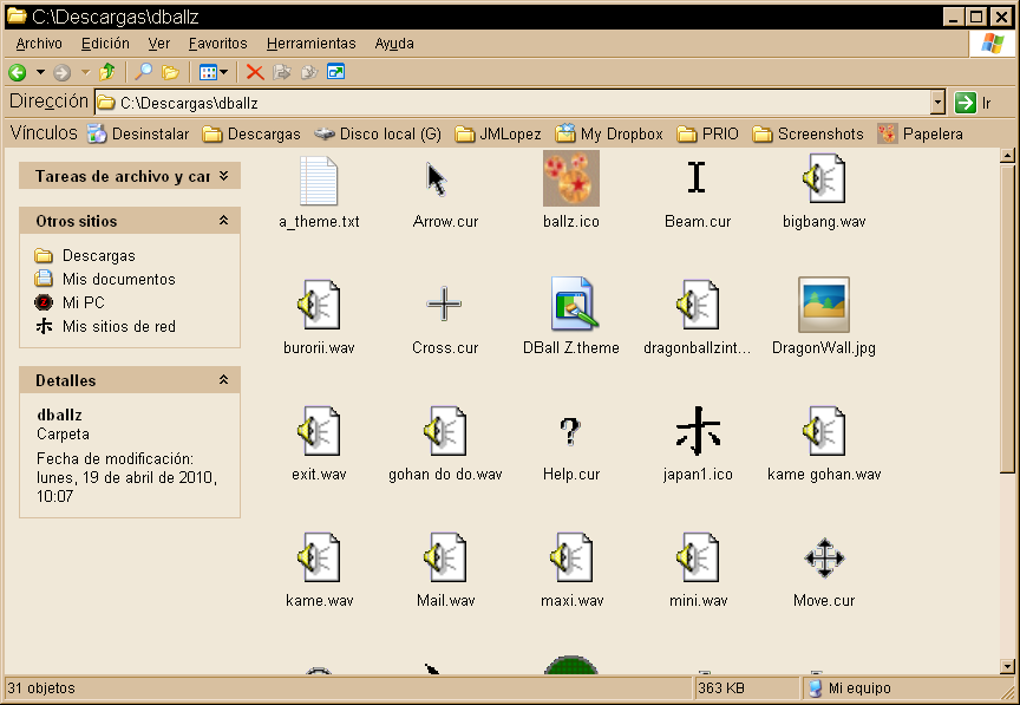
Task: Open the Archivo menu
Action: (39, 44)
